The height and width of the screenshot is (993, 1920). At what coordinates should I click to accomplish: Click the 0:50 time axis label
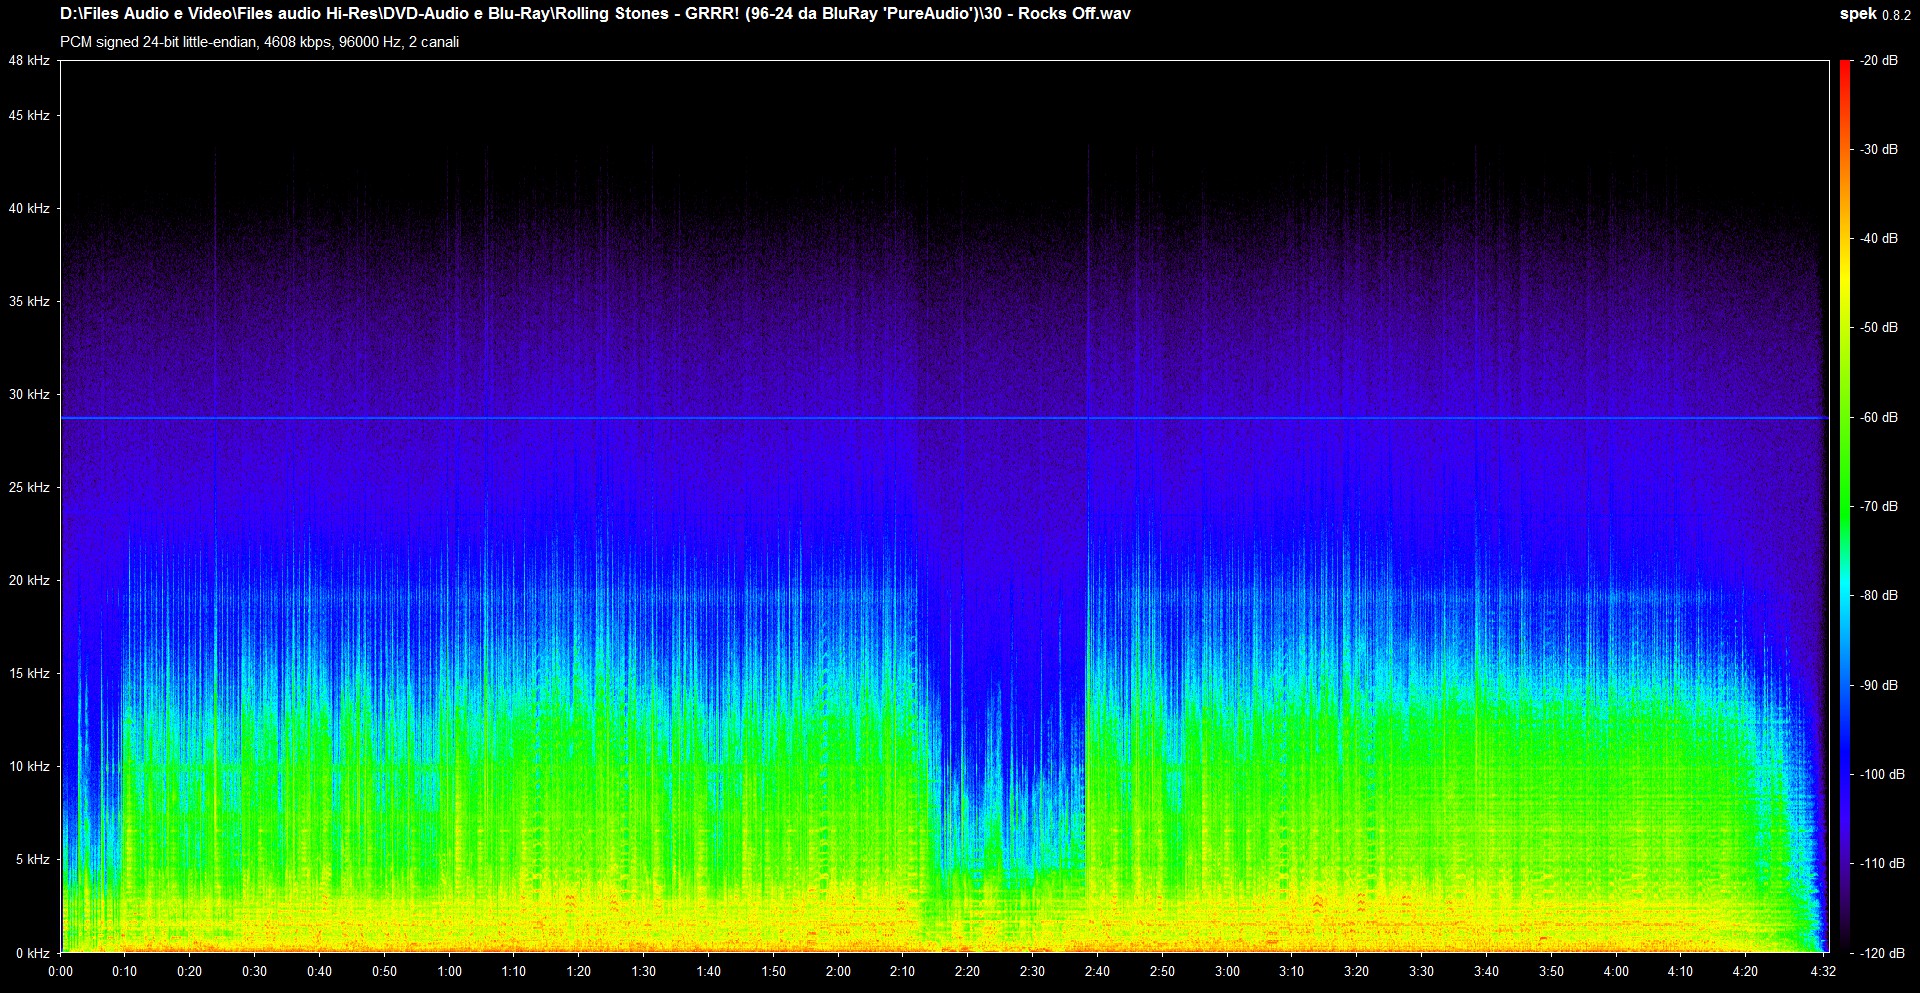click(384, 972)
